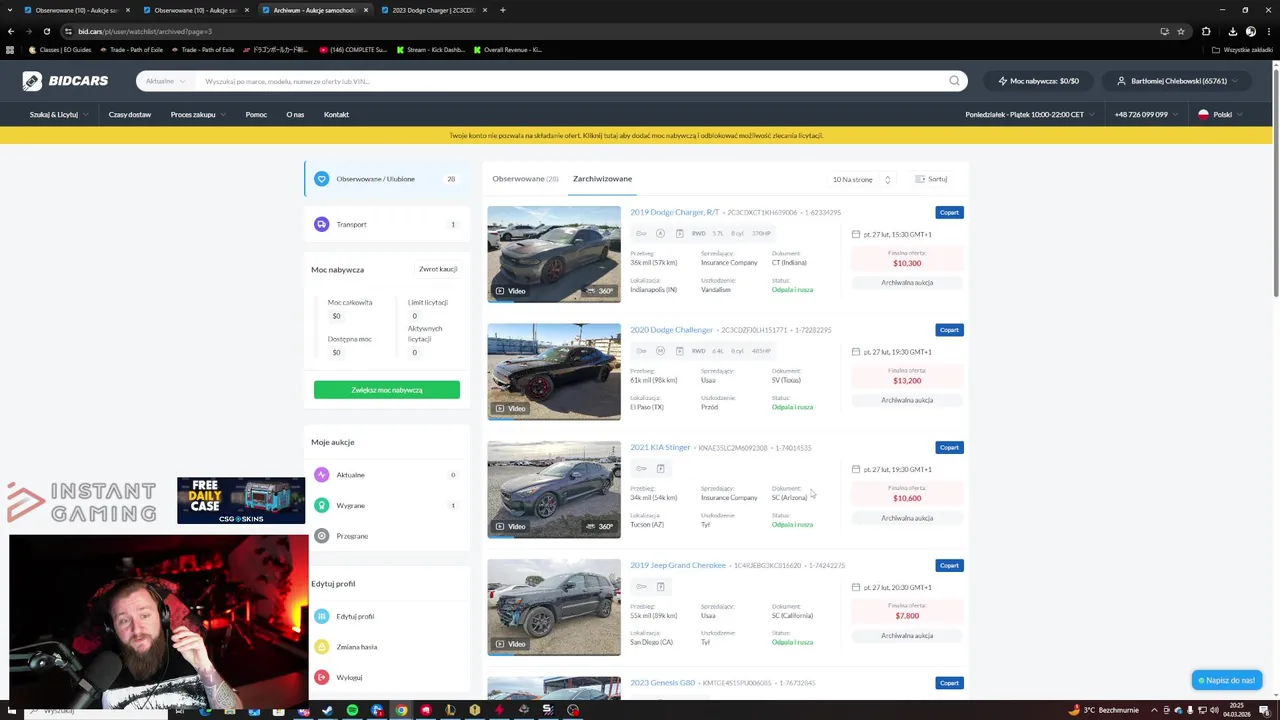The width and height of the screenshot is (1280, 720).
Task: Open the 2019 Dodge Charger, R/T listing link
Action: pyautogui.click(x=674, y=212)
